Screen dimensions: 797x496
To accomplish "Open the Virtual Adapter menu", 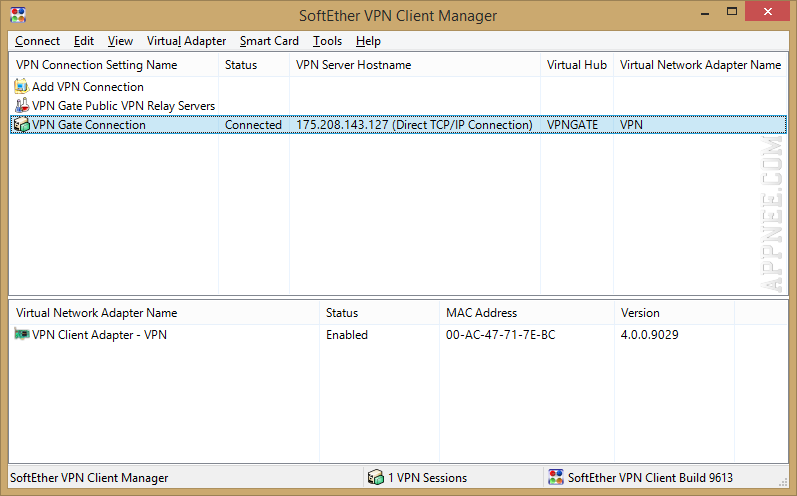I will (186, 41).
